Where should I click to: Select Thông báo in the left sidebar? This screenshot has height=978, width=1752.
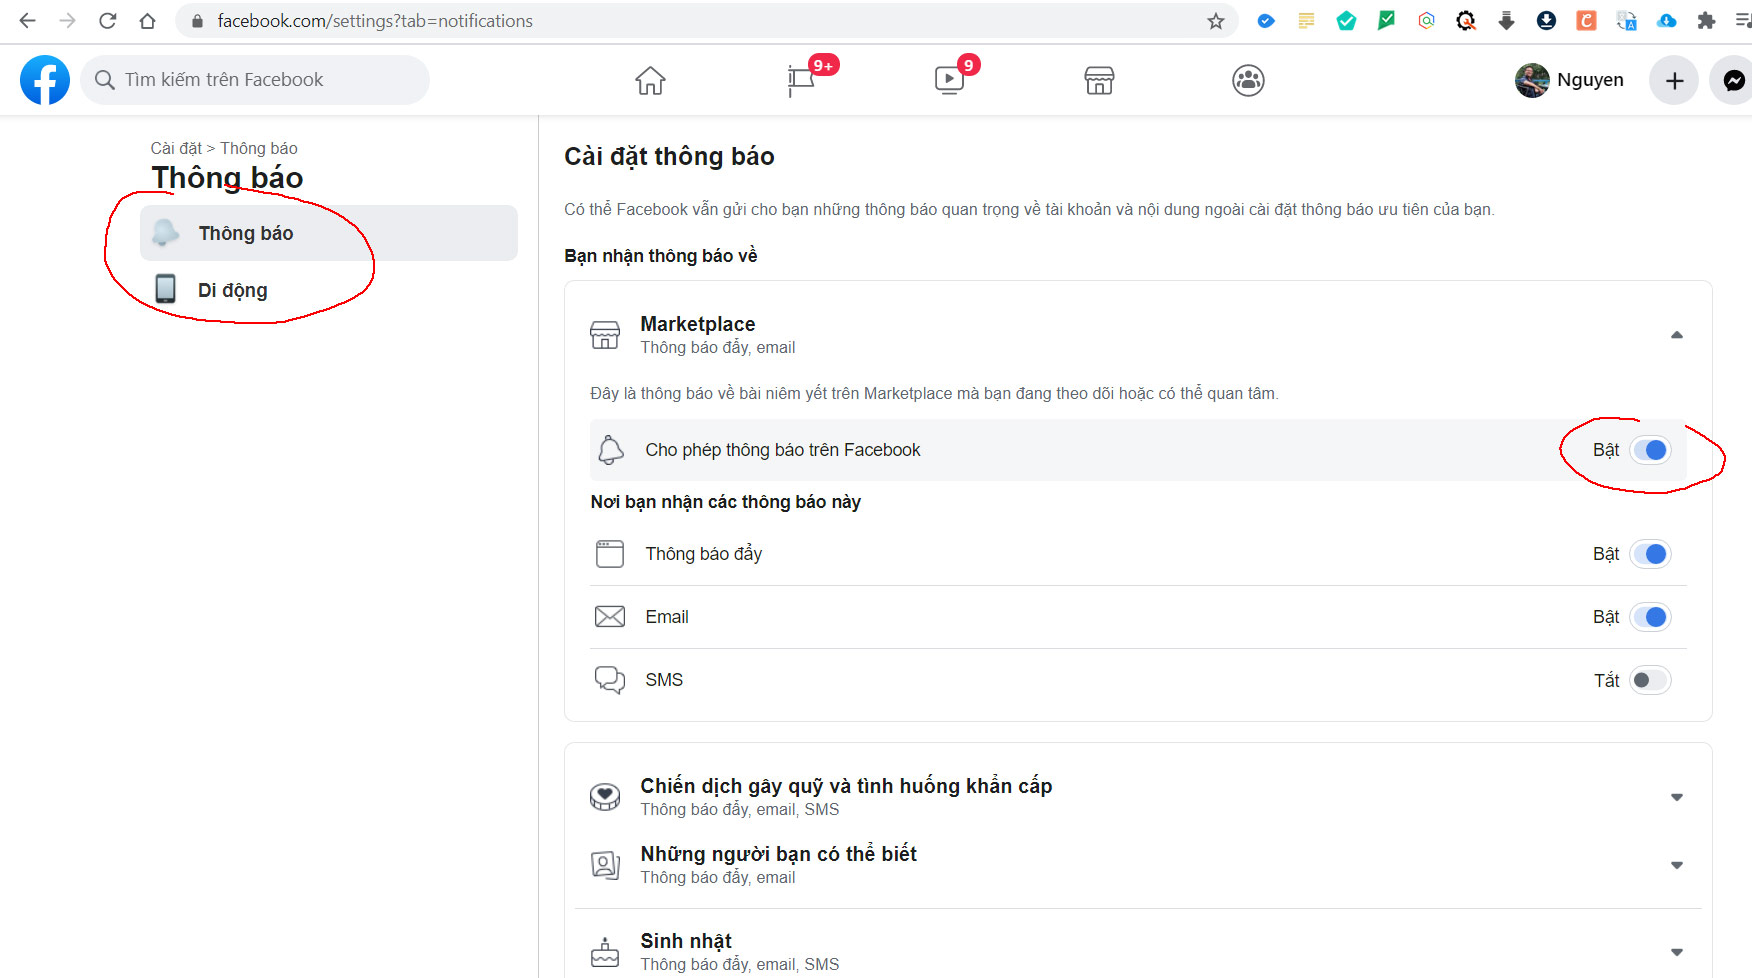pyautogui.click(x=329, y=233)
